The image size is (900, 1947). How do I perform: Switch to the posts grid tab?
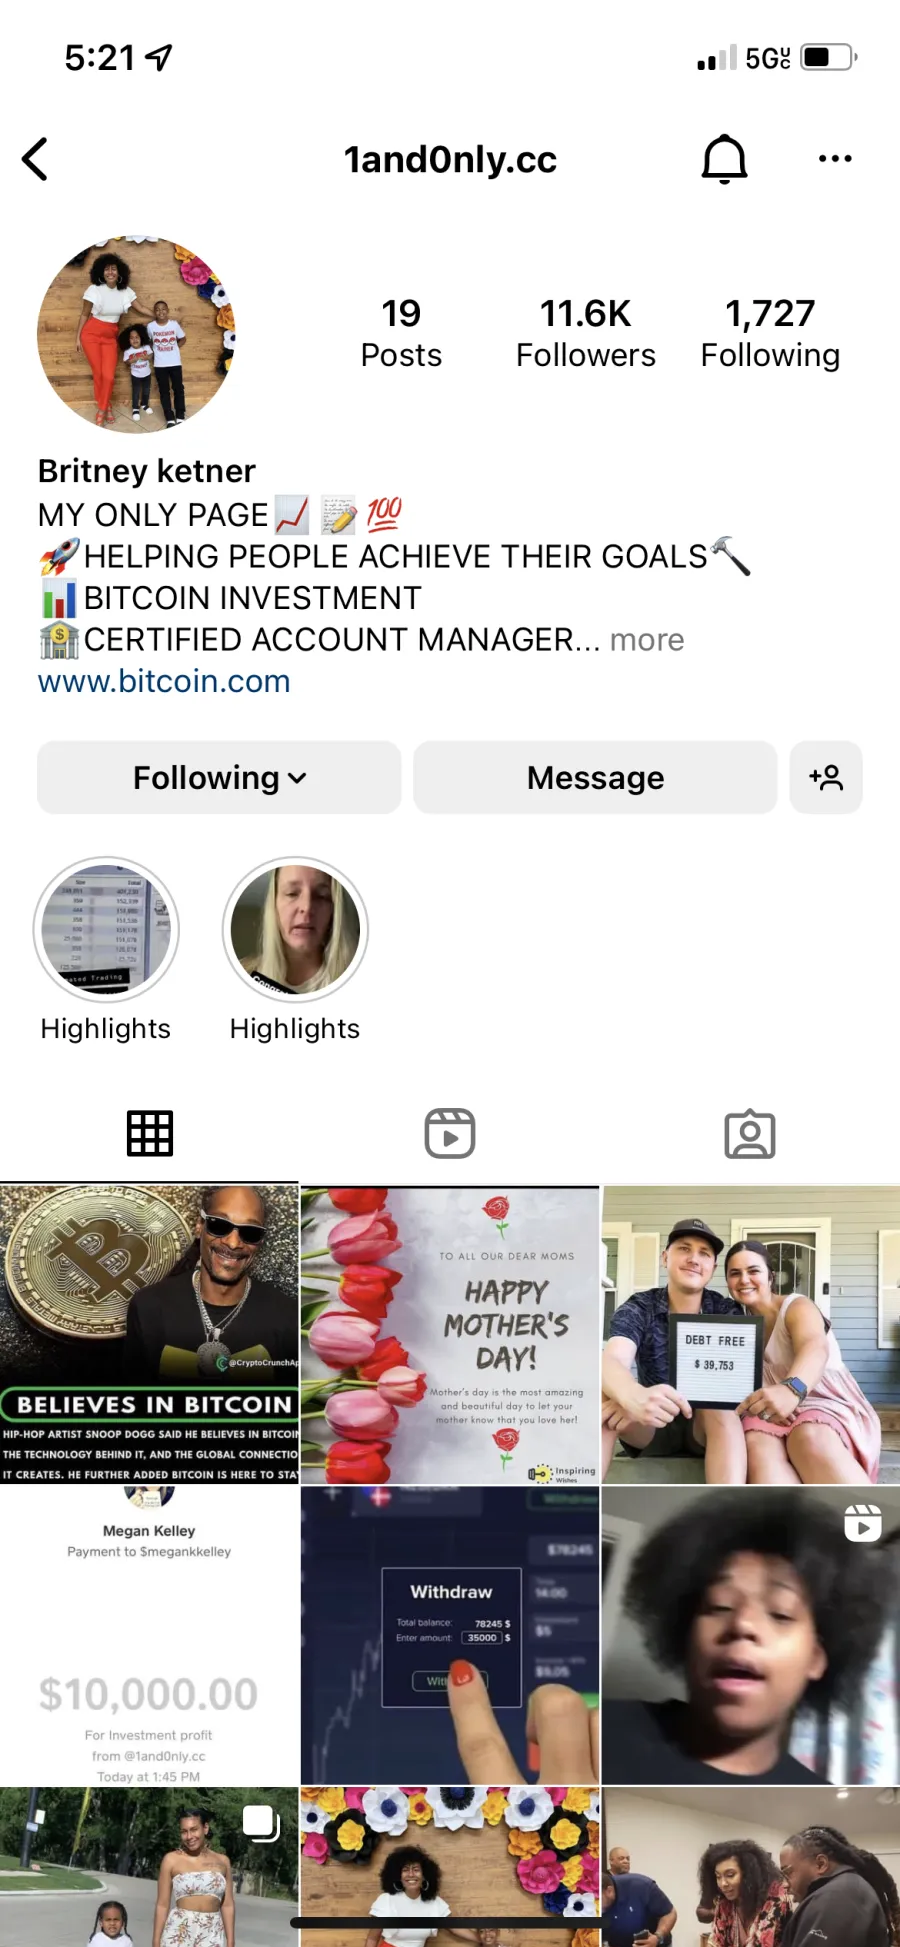click(150, 1134)
